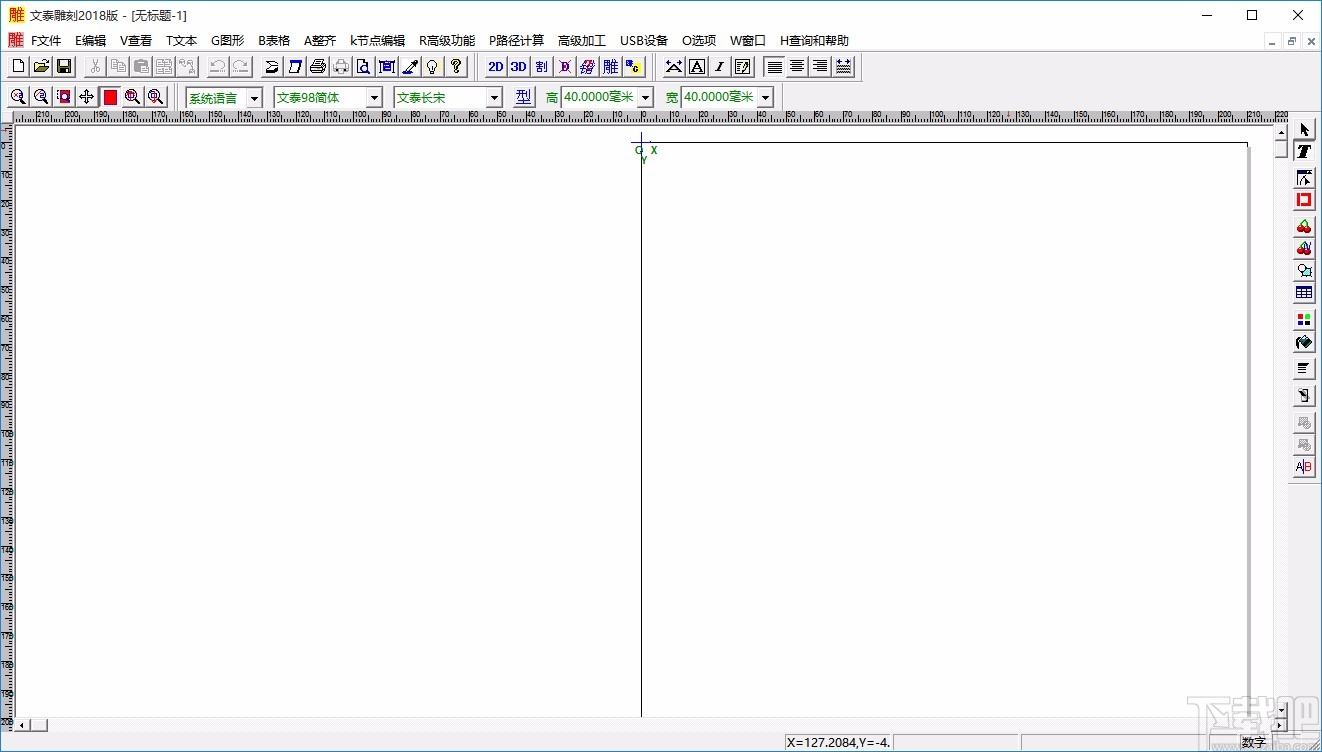This screenshot has width=1322, height=752.
Task: Align text to the left
Action: click(774, 67)
